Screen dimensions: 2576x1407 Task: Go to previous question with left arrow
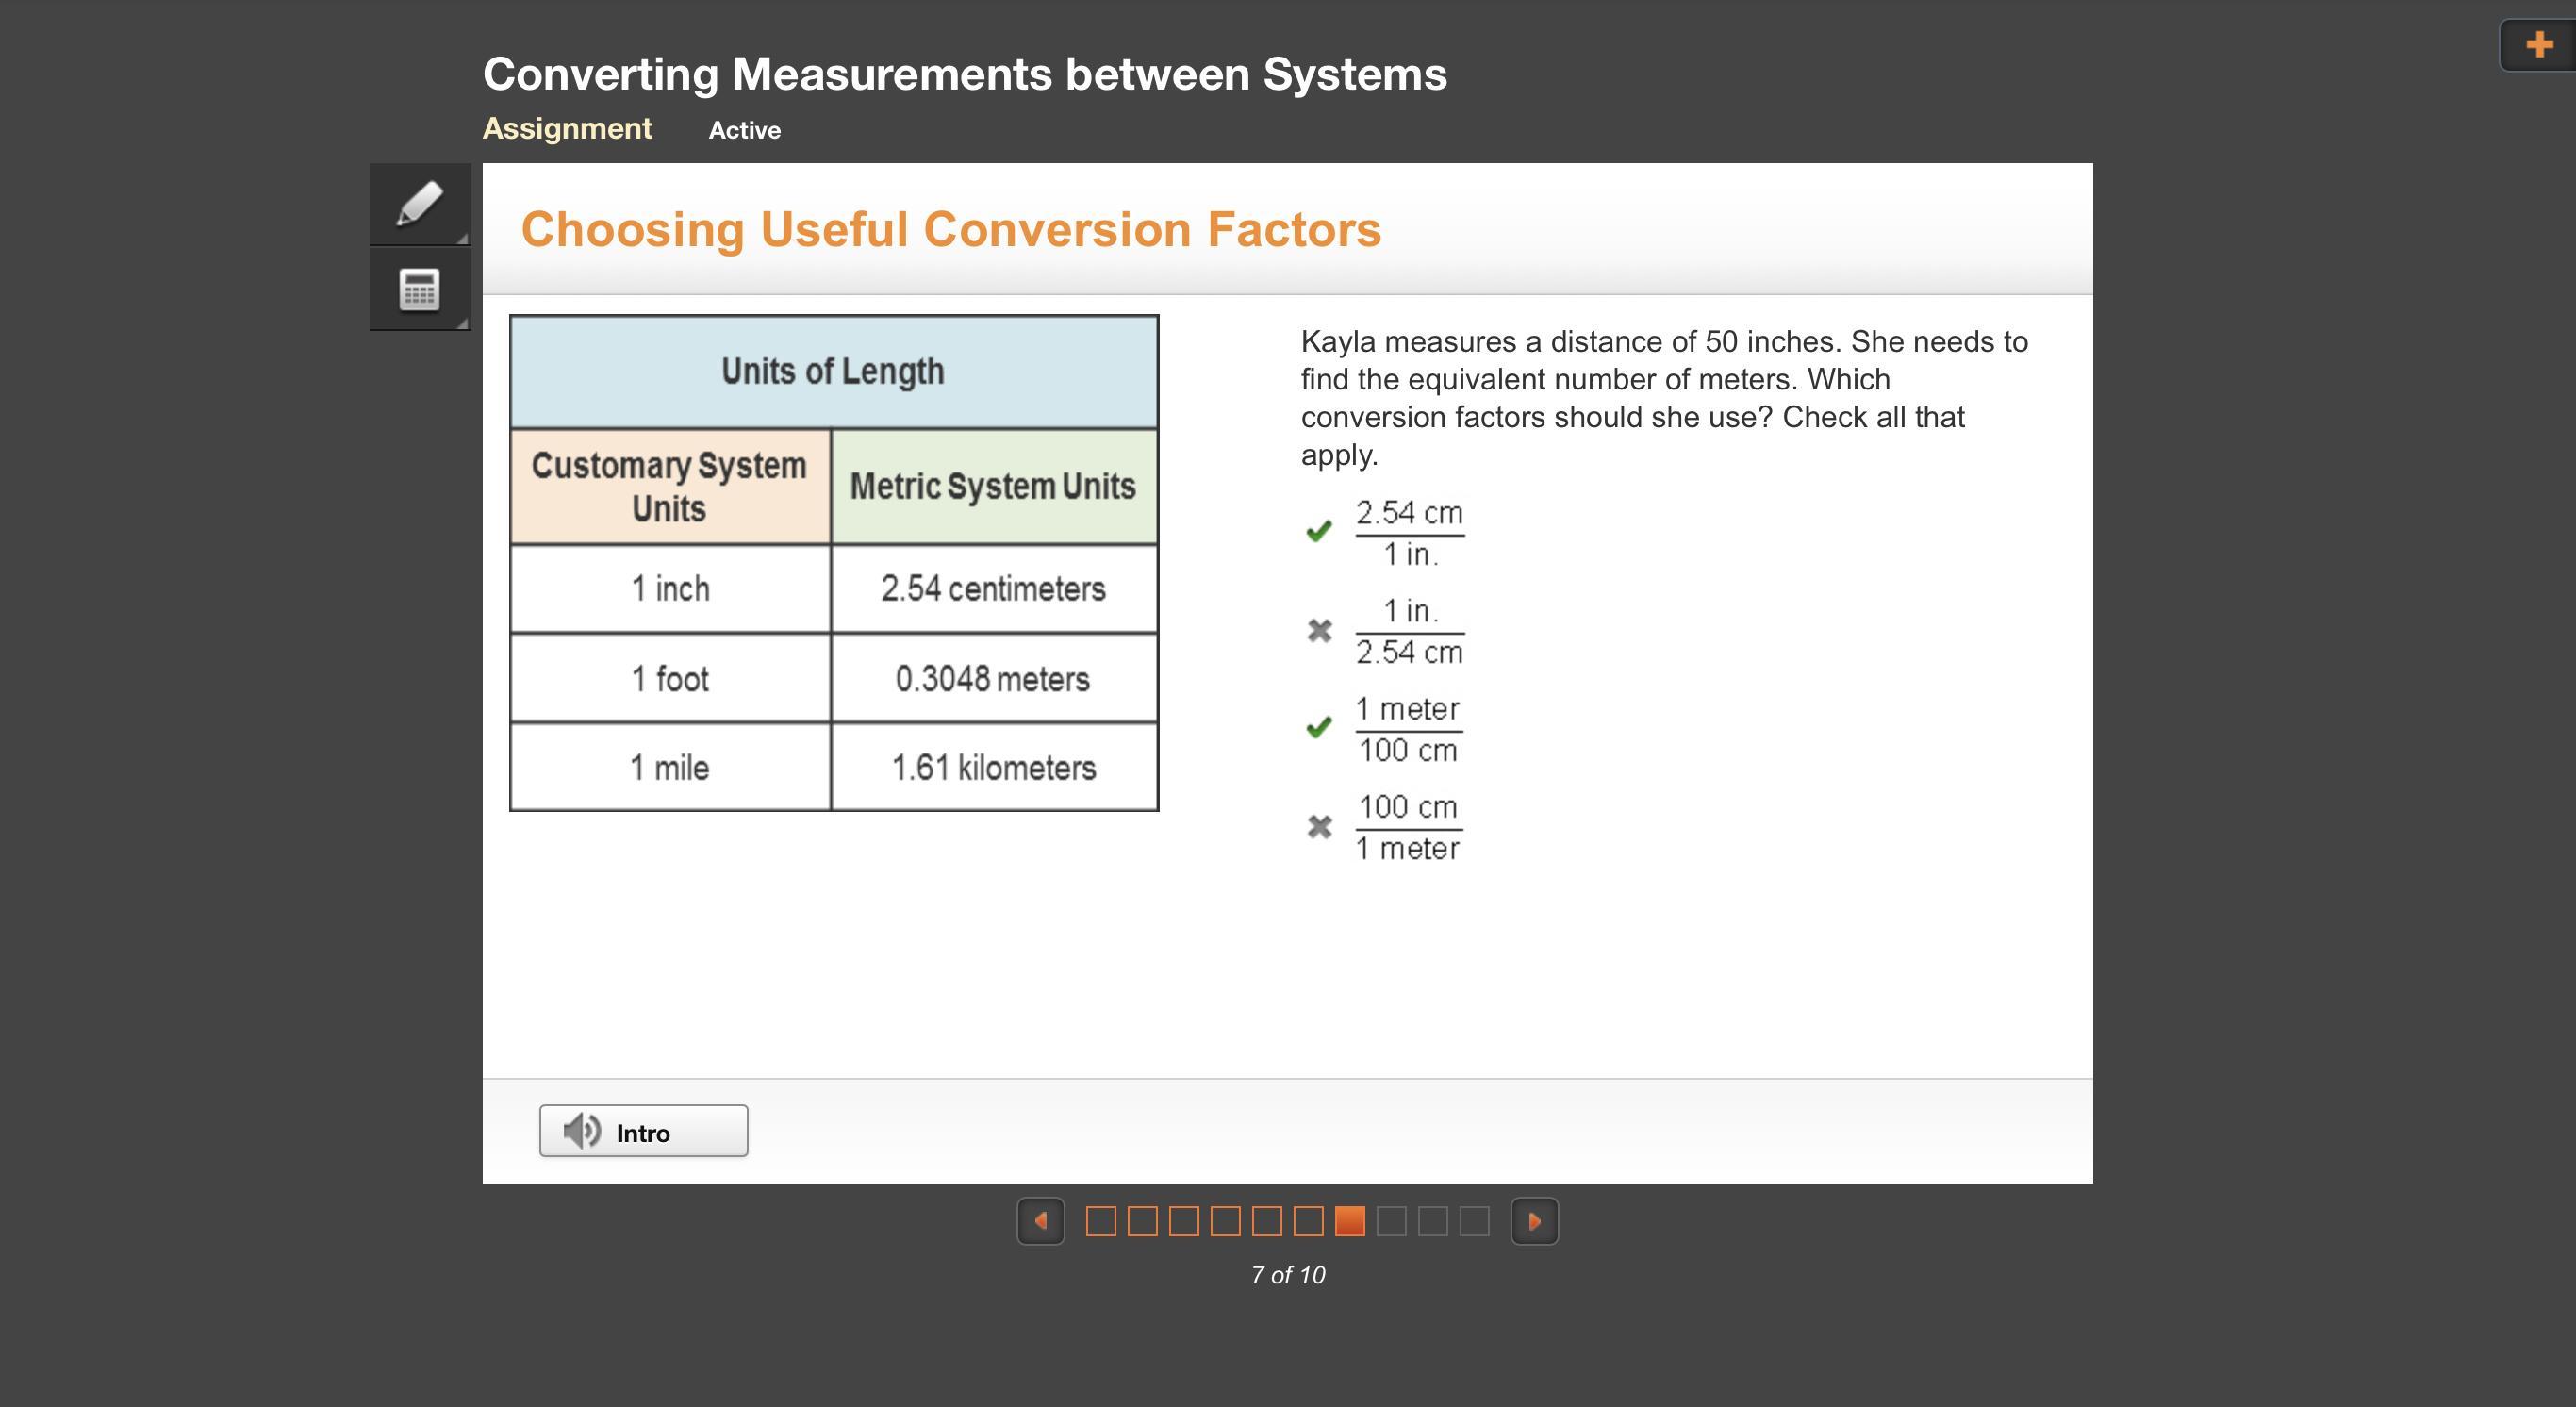point(1040,1221)
